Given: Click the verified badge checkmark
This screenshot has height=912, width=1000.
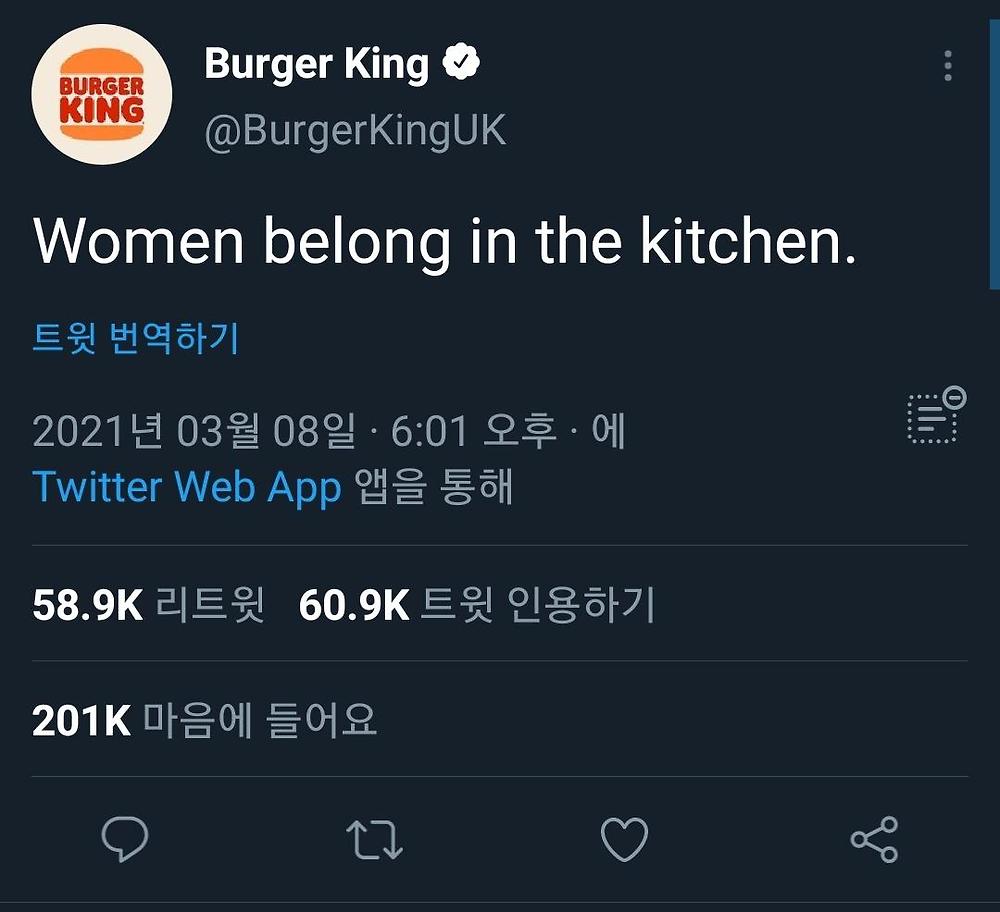Looking at the screenshot, I should click(x=461, y=65).
